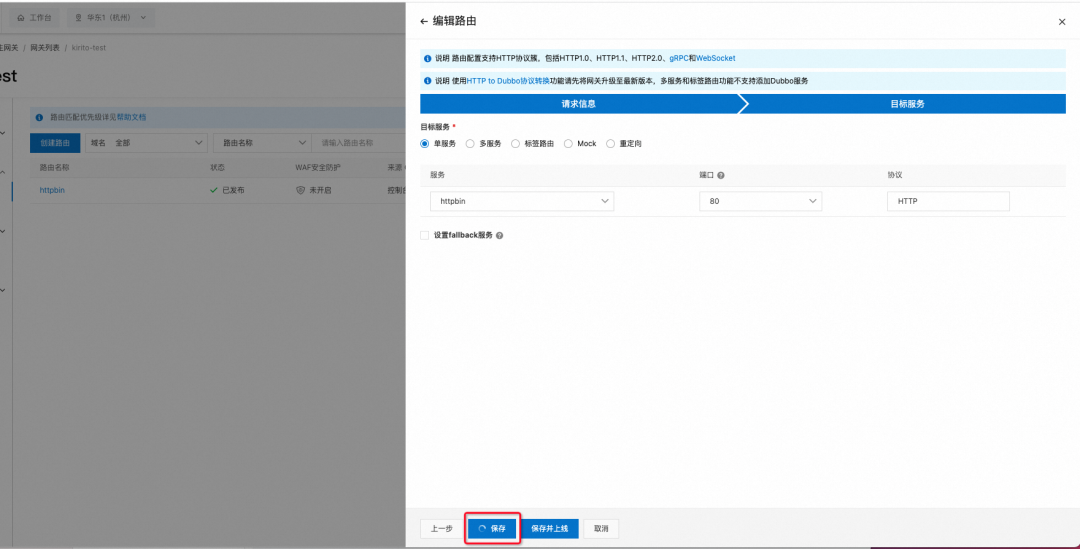The height and width of the screenshot is (549, 1080).
Task: Click the 创建路由 button
Action: tap(55, 143)
